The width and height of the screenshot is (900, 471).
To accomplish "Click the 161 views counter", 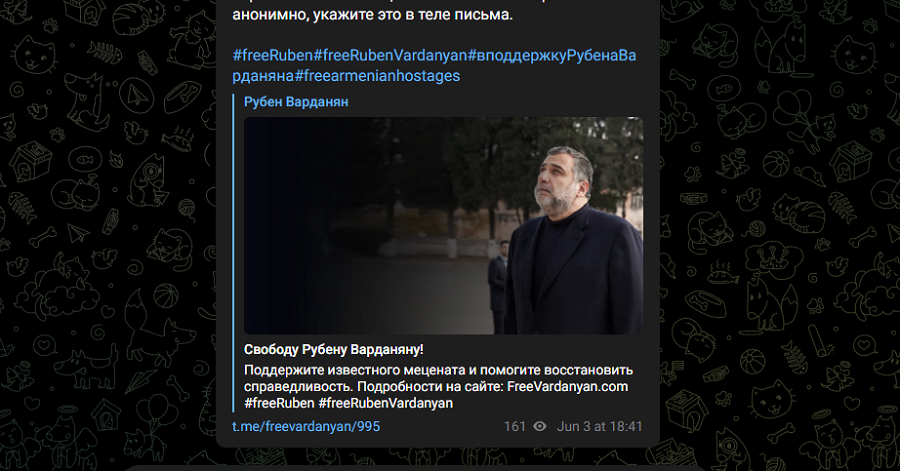I will point(515,426).
